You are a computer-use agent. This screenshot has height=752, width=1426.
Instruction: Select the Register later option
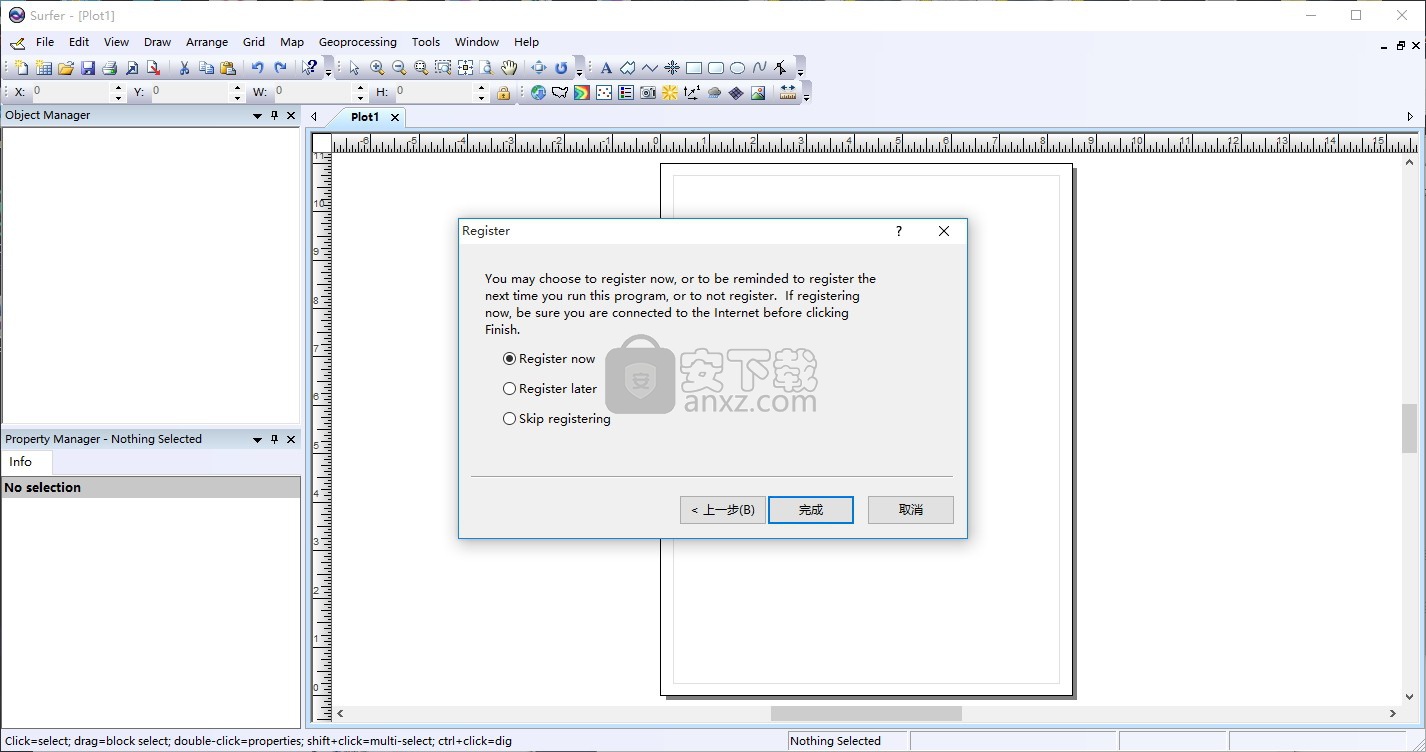tap(551, 388)
